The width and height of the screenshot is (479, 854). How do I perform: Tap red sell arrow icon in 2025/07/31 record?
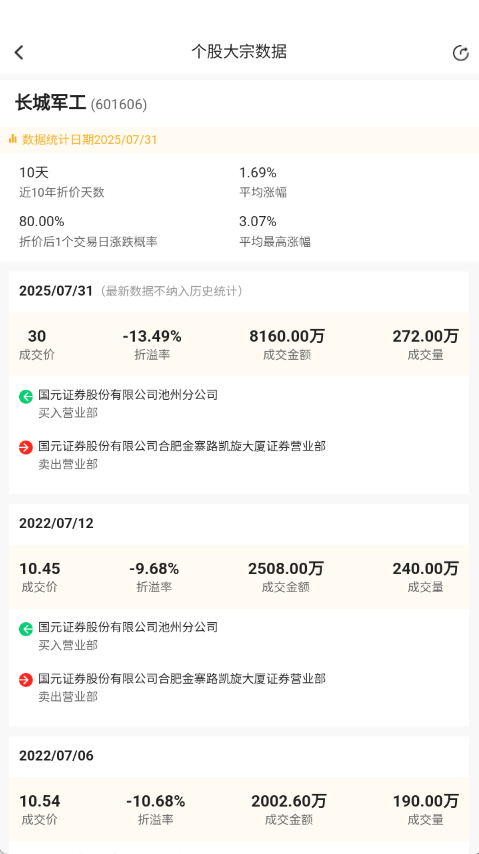[26, 448]
